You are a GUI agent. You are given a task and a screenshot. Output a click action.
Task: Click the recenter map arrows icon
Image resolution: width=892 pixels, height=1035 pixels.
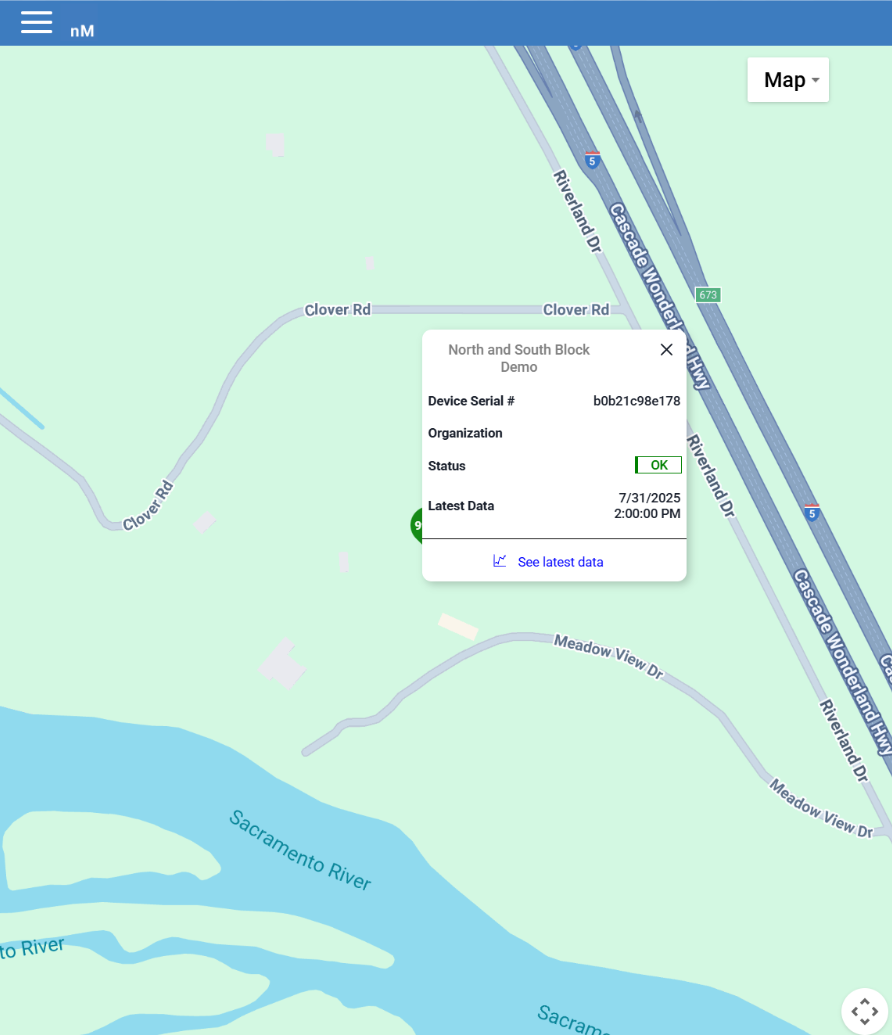point(864,1011)
